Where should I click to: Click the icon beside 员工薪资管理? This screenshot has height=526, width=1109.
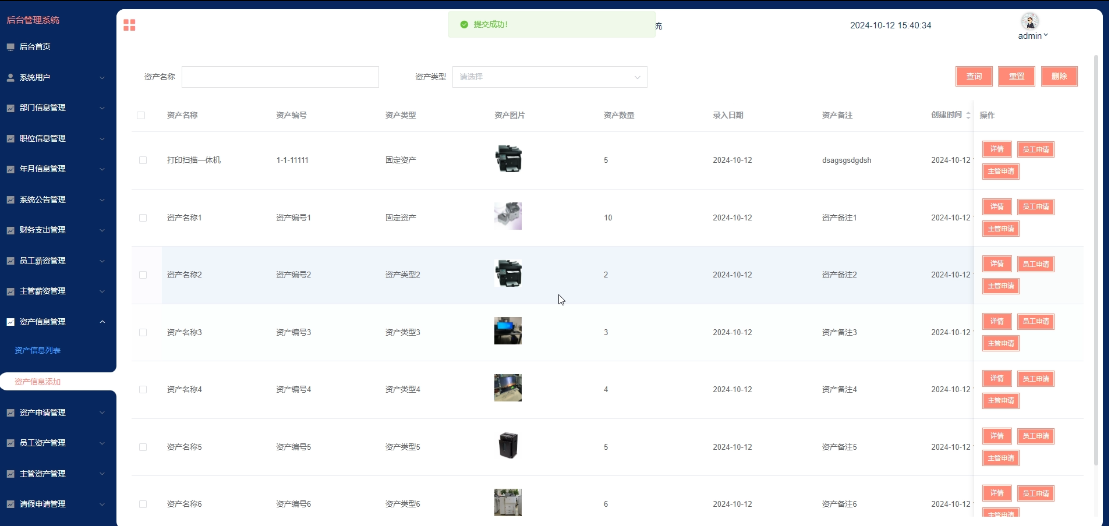click(x=11, y=261)
